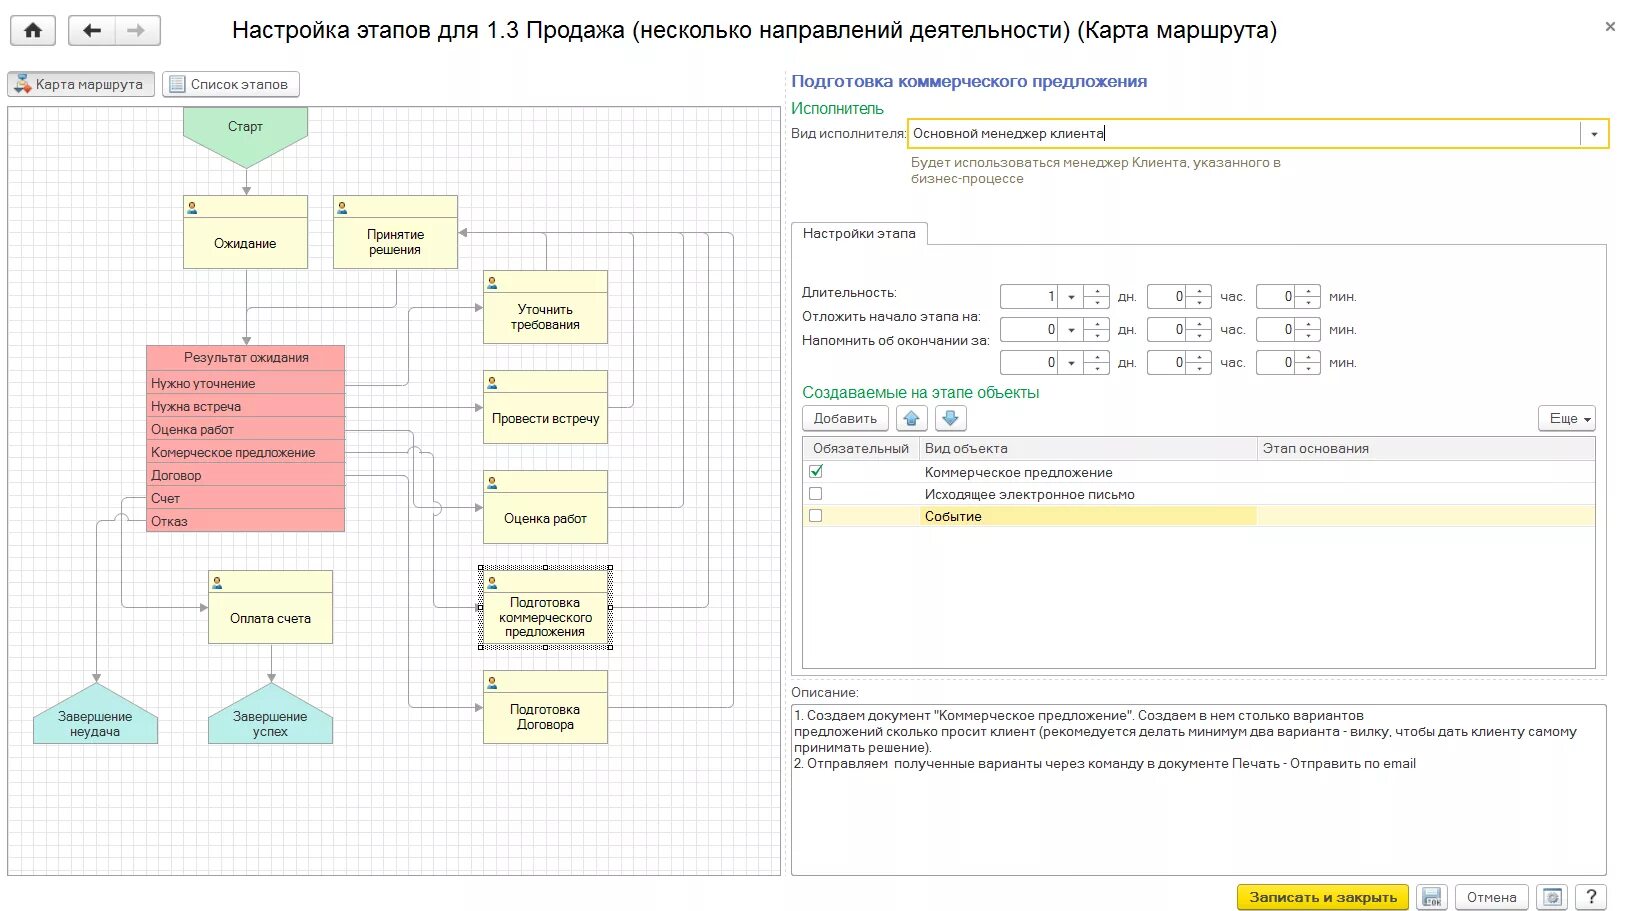
Task: Select Нужно уточнение condition row
Action: point(245,383)
